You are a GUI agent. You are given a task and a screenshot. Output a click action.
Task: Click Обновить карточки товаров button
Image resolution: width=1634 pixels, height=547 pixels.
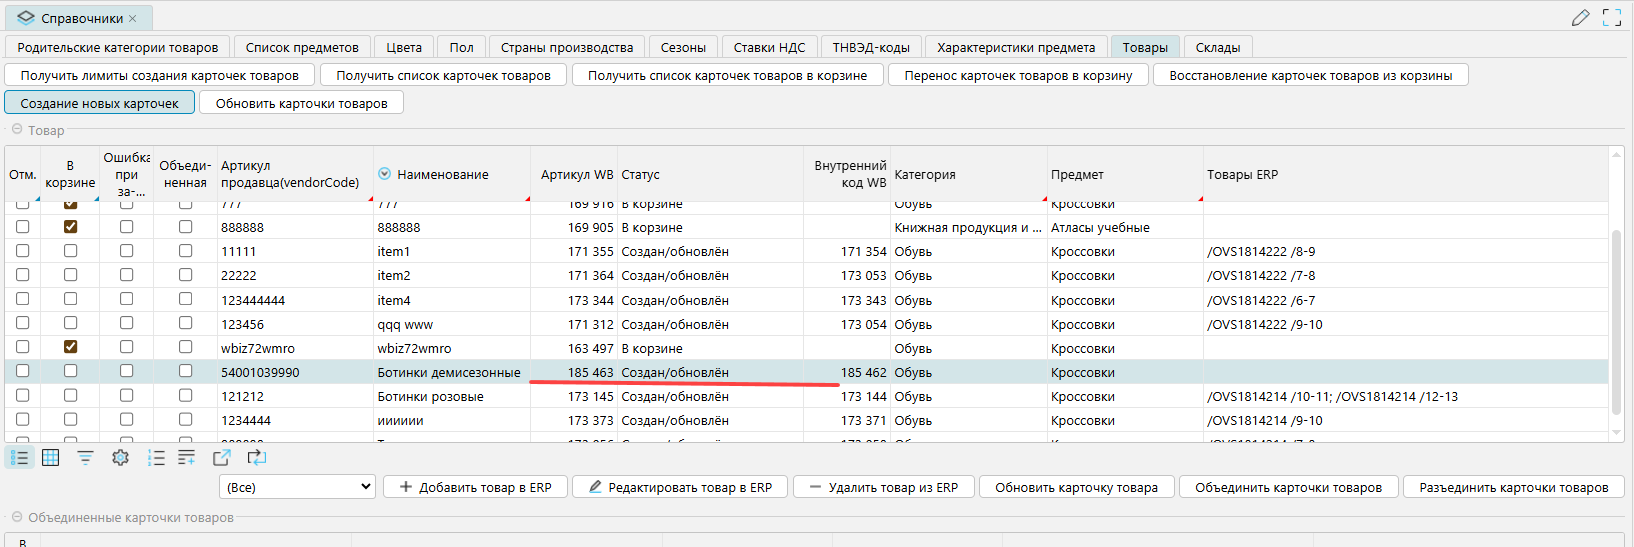[301, 103]
